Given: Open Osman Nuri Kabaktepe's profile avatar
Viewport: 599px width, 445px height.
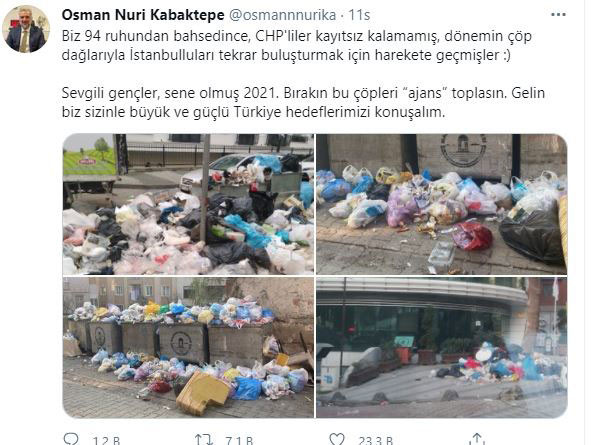Looking at the screenshot, I should click(x=26, y=29).
